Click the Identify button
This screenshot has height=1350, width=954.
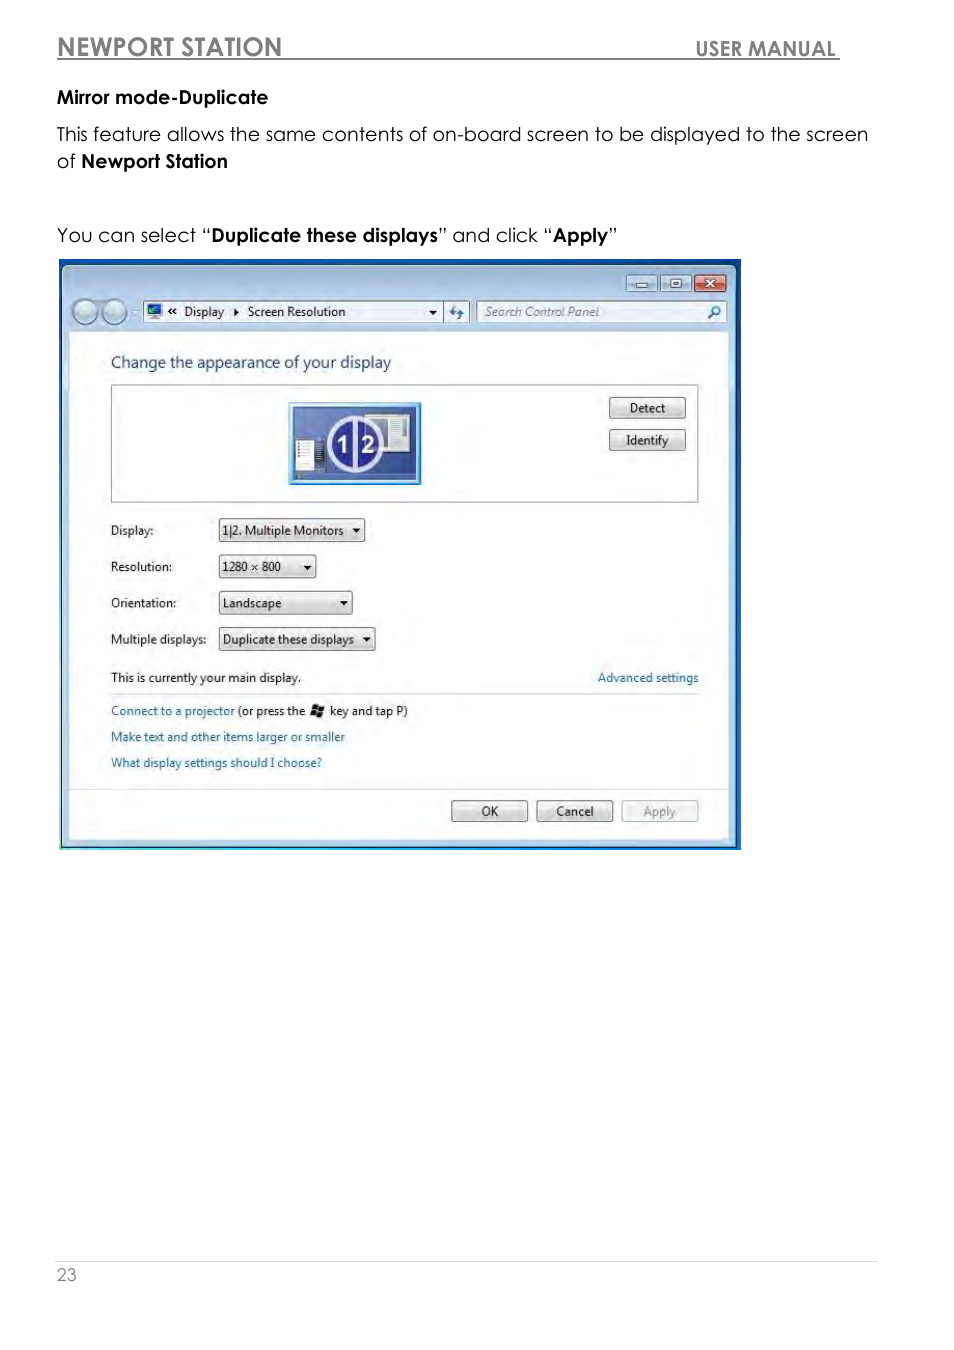[647, 440]
